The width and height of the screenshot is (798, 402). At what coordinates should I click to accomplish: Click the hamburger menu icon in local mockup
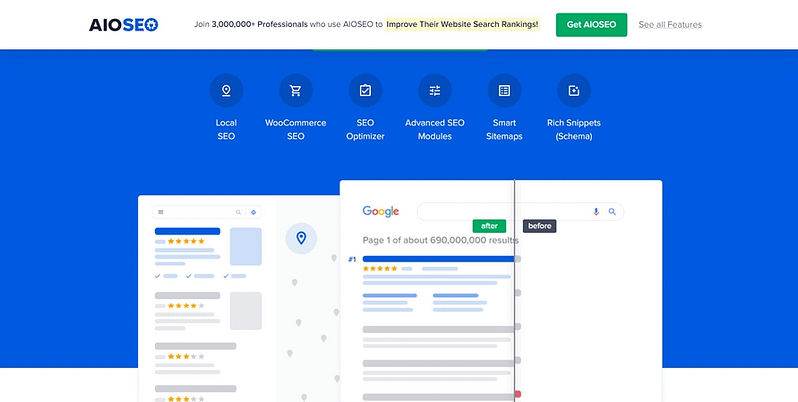161,212
